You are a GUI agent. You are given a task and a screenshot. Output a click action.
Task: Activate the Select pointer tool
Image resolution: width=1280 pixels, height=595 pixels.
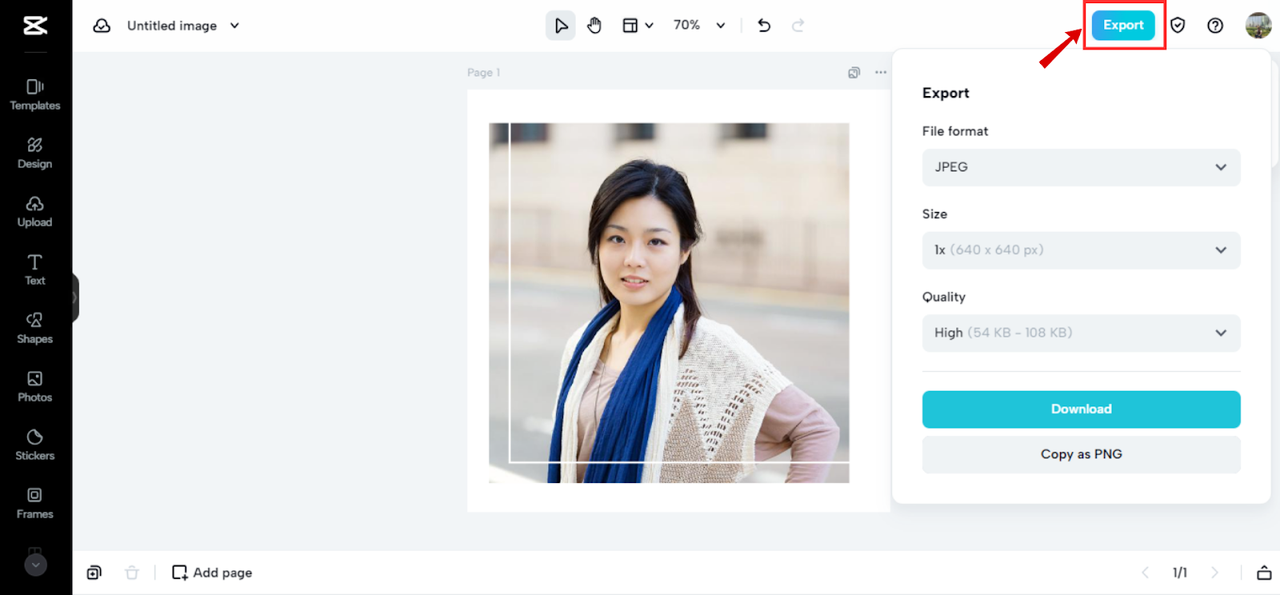click(x=561, y=26)
